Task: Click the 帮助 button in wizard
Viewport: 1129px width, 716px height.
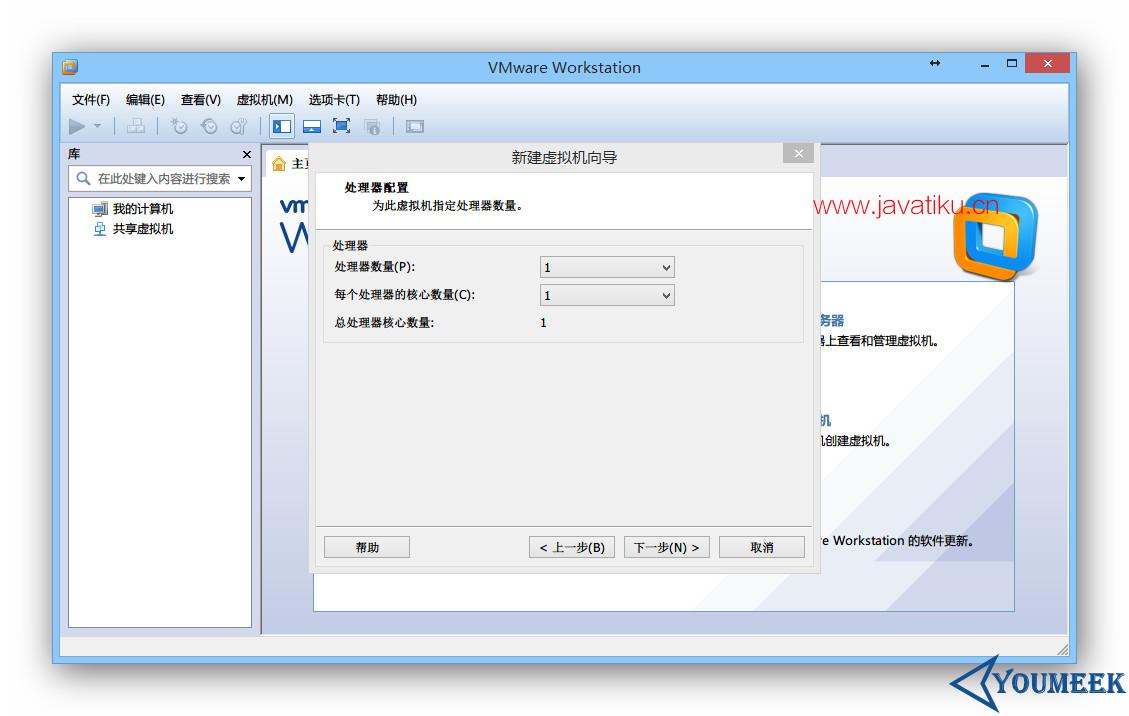Action: 367,547
